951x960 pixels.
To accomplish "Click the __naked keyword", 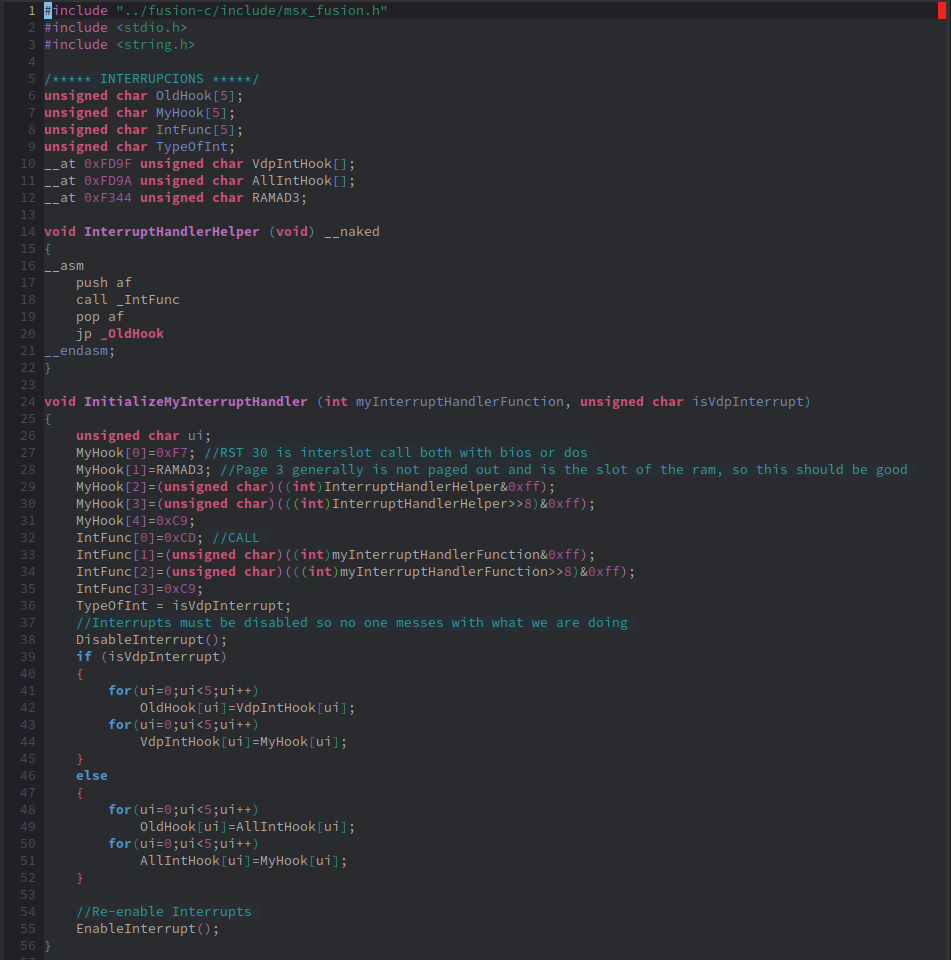I will coord(351,232).
